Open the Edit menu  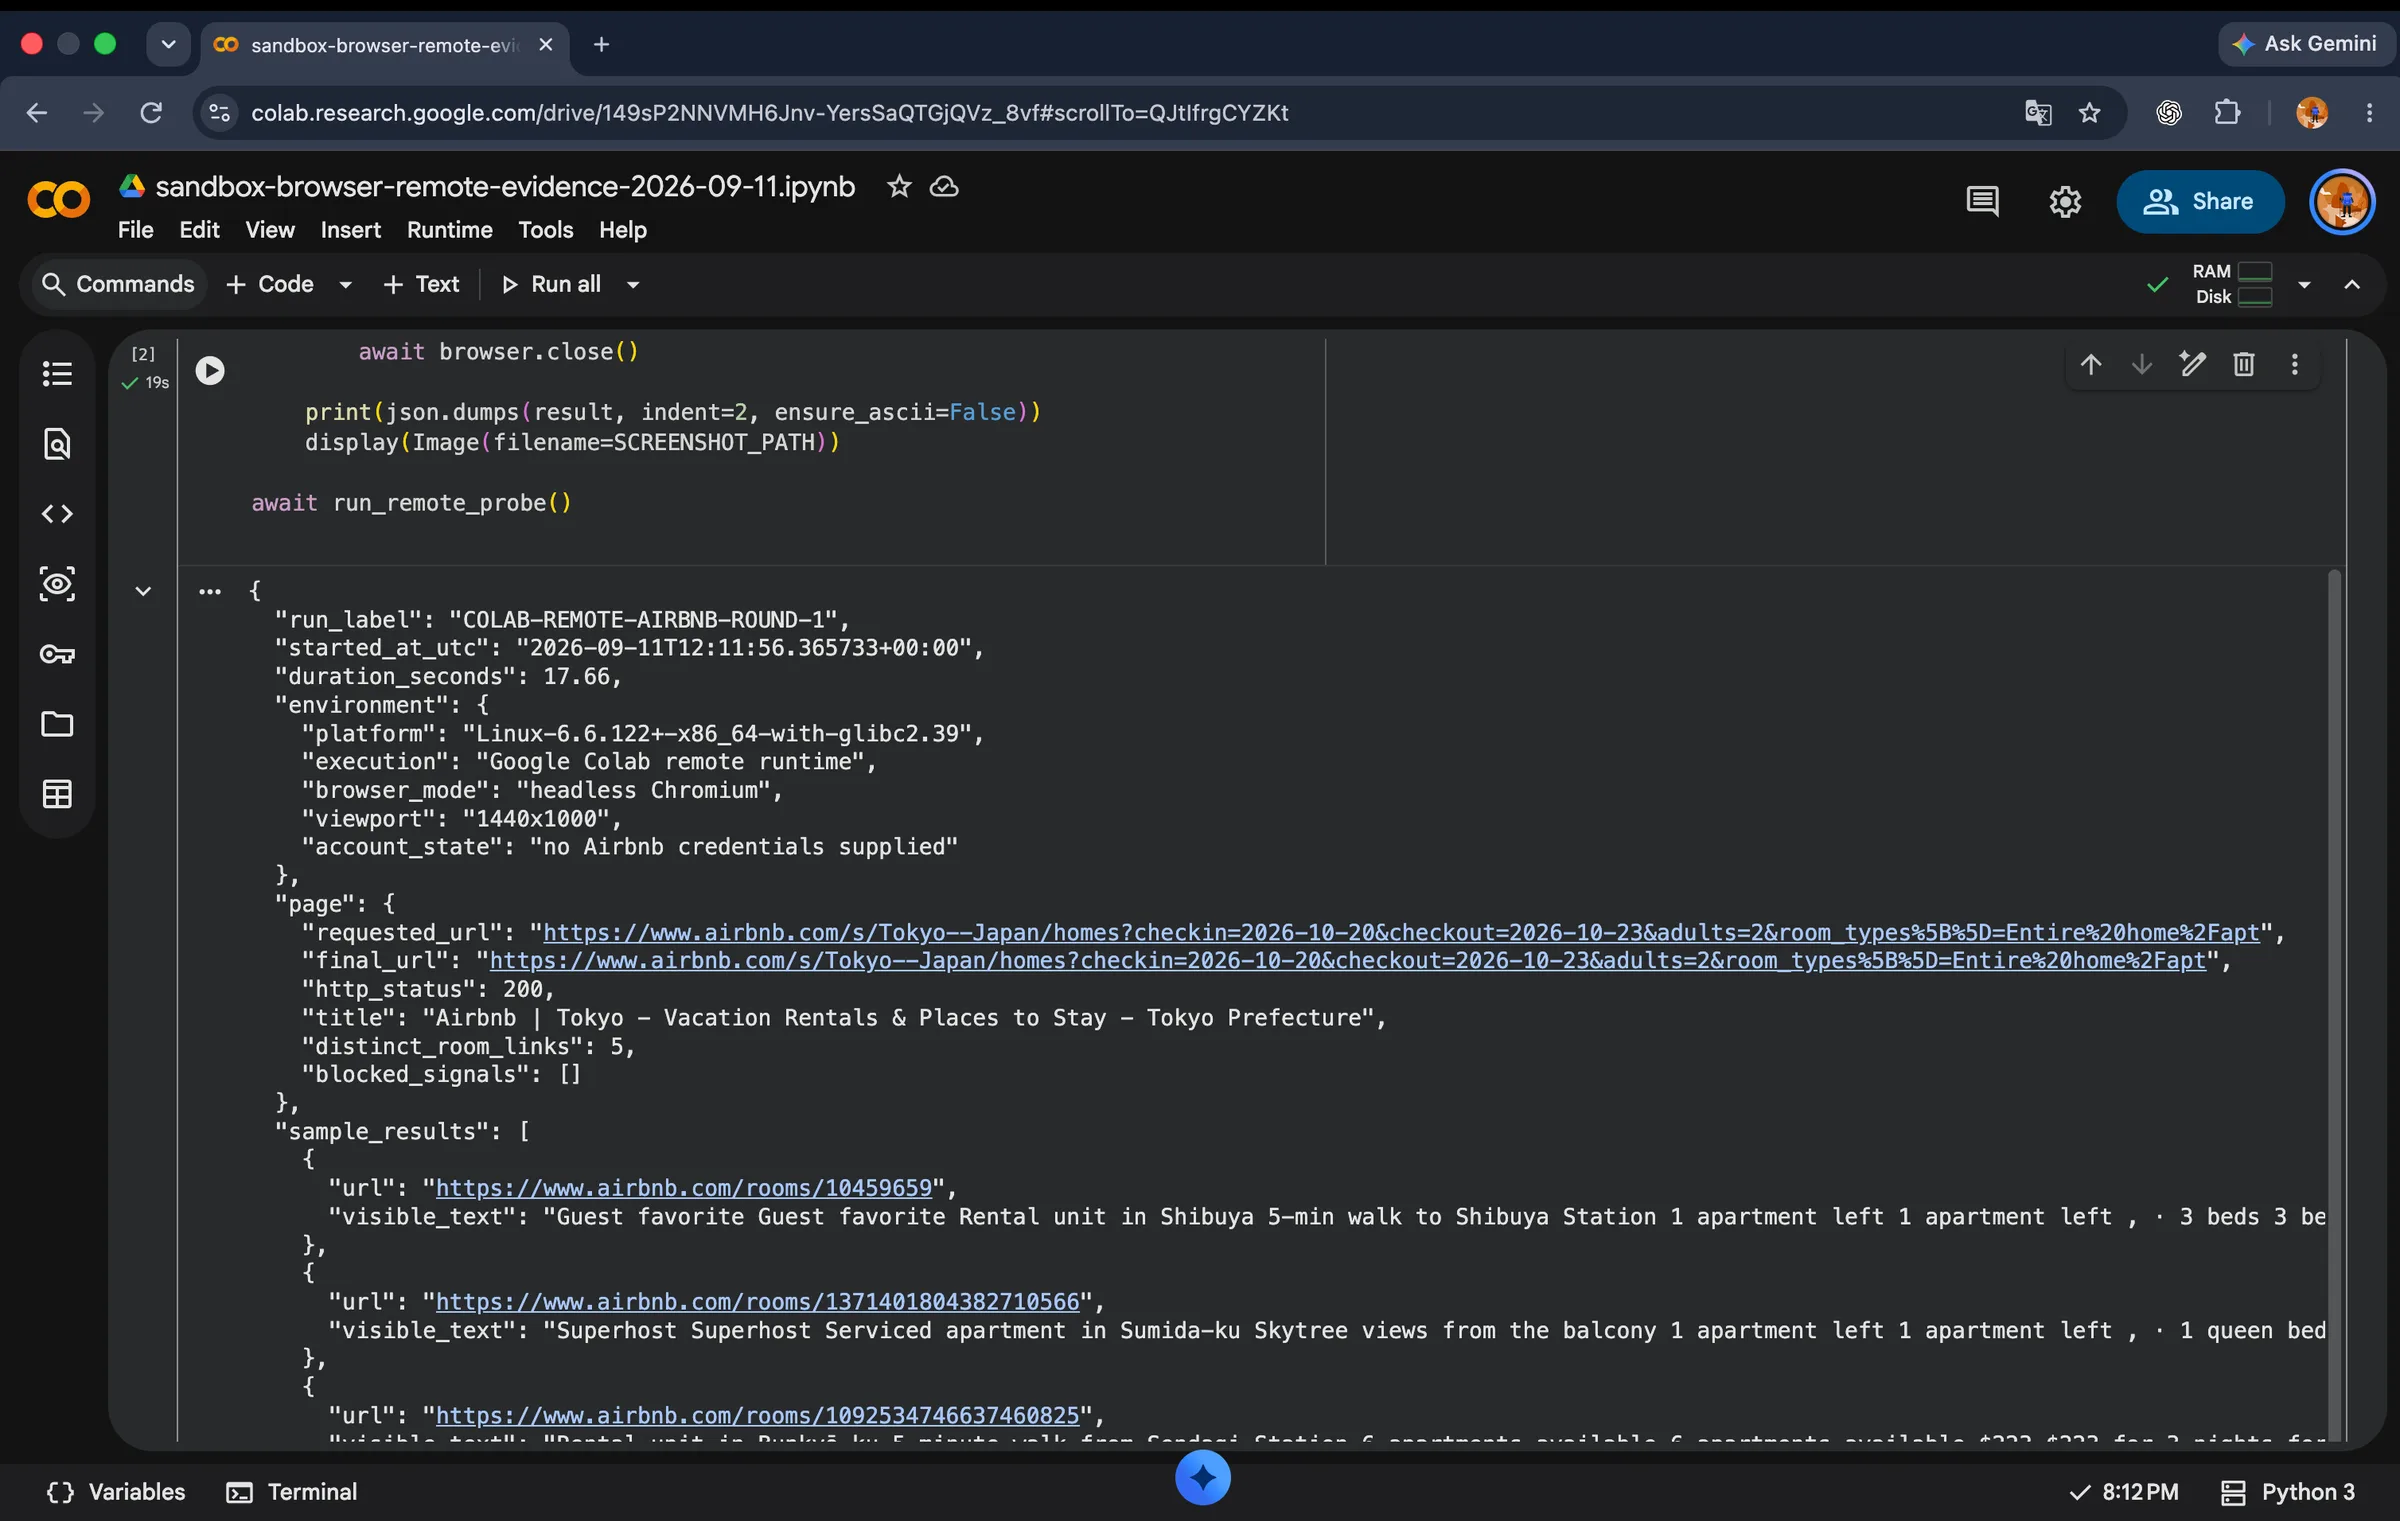click(x=199, y=230)
